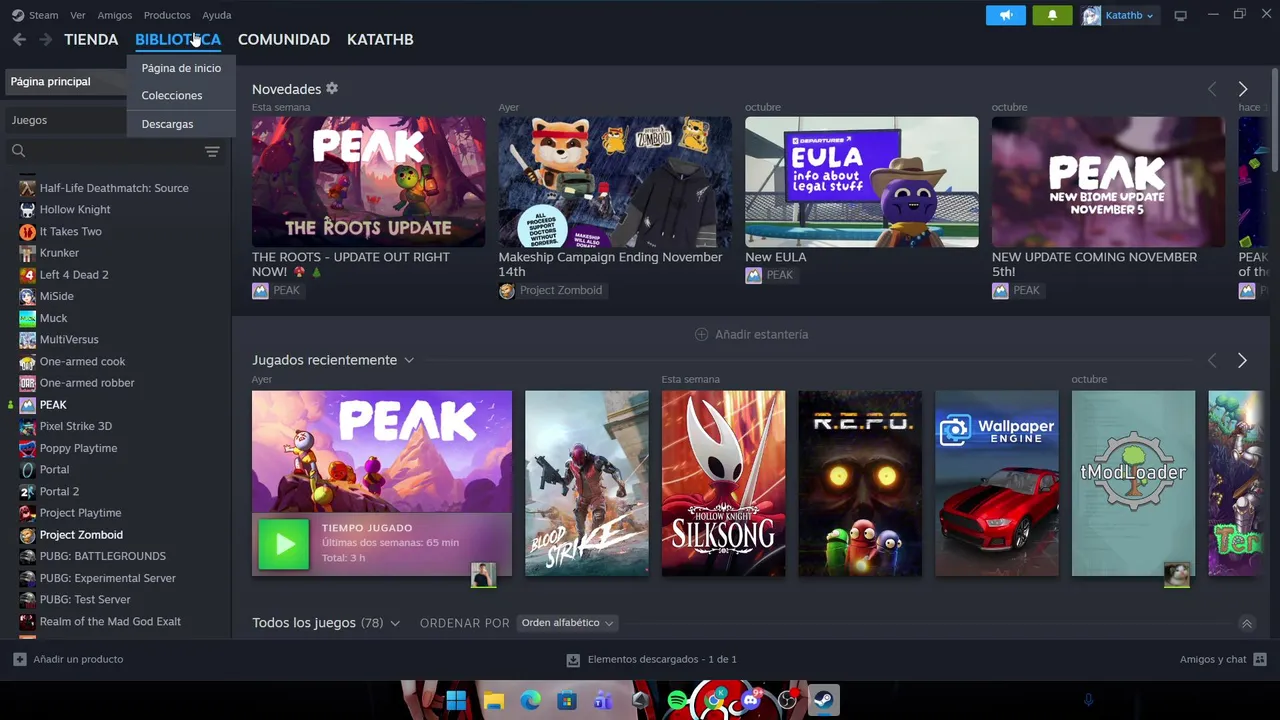Open Elementos descargados status
1280x720 pixels.
tap(651, 659)
